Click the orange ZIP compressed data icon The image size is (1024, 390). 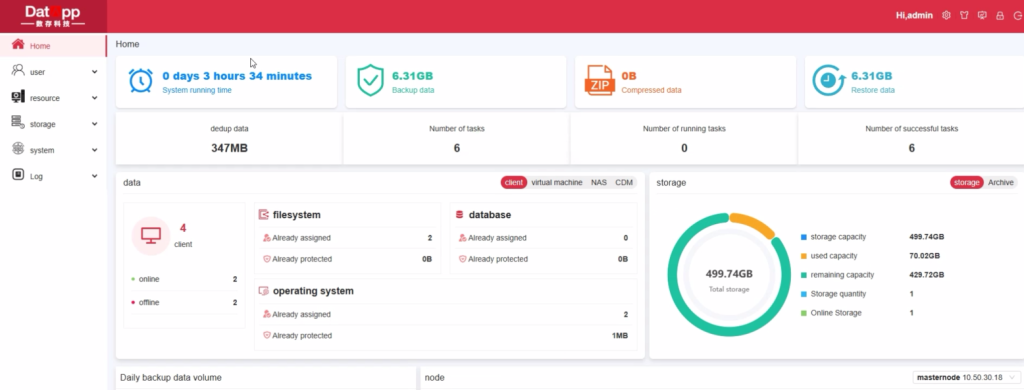point(599,81)
